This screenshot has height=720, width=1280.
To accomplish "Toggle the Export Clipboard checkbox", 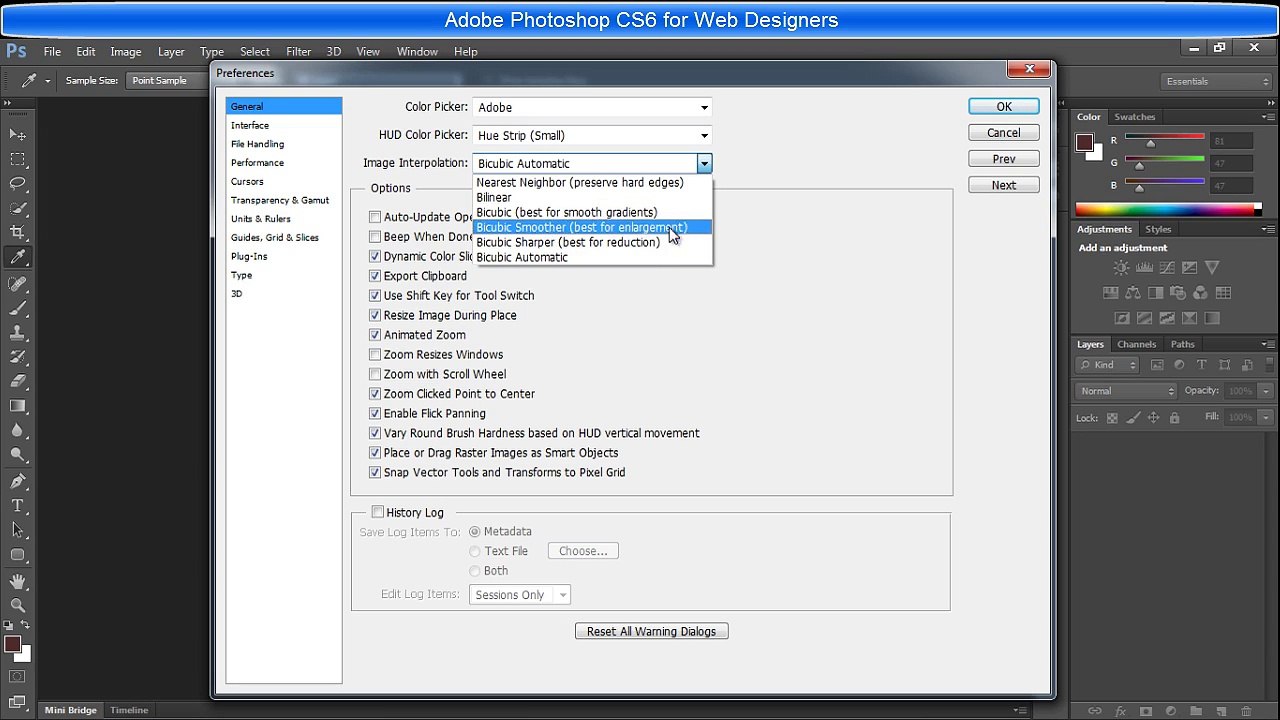I will point(375,276).
